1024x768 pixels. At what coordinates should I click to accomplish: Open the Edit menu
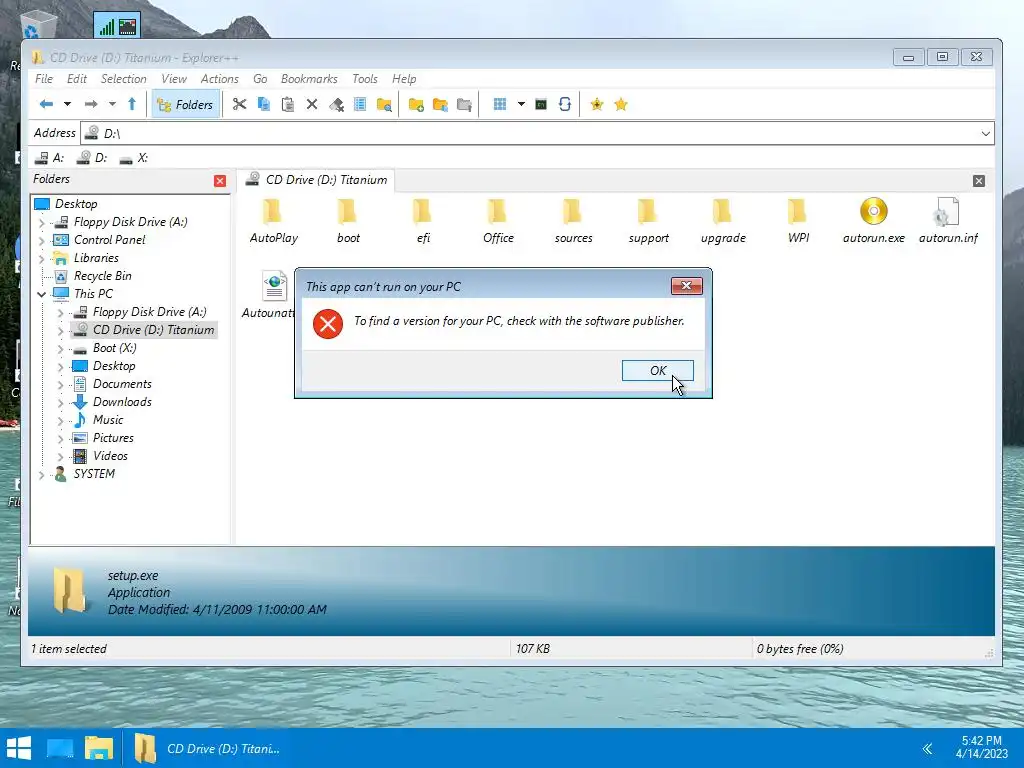coord(76,78)
